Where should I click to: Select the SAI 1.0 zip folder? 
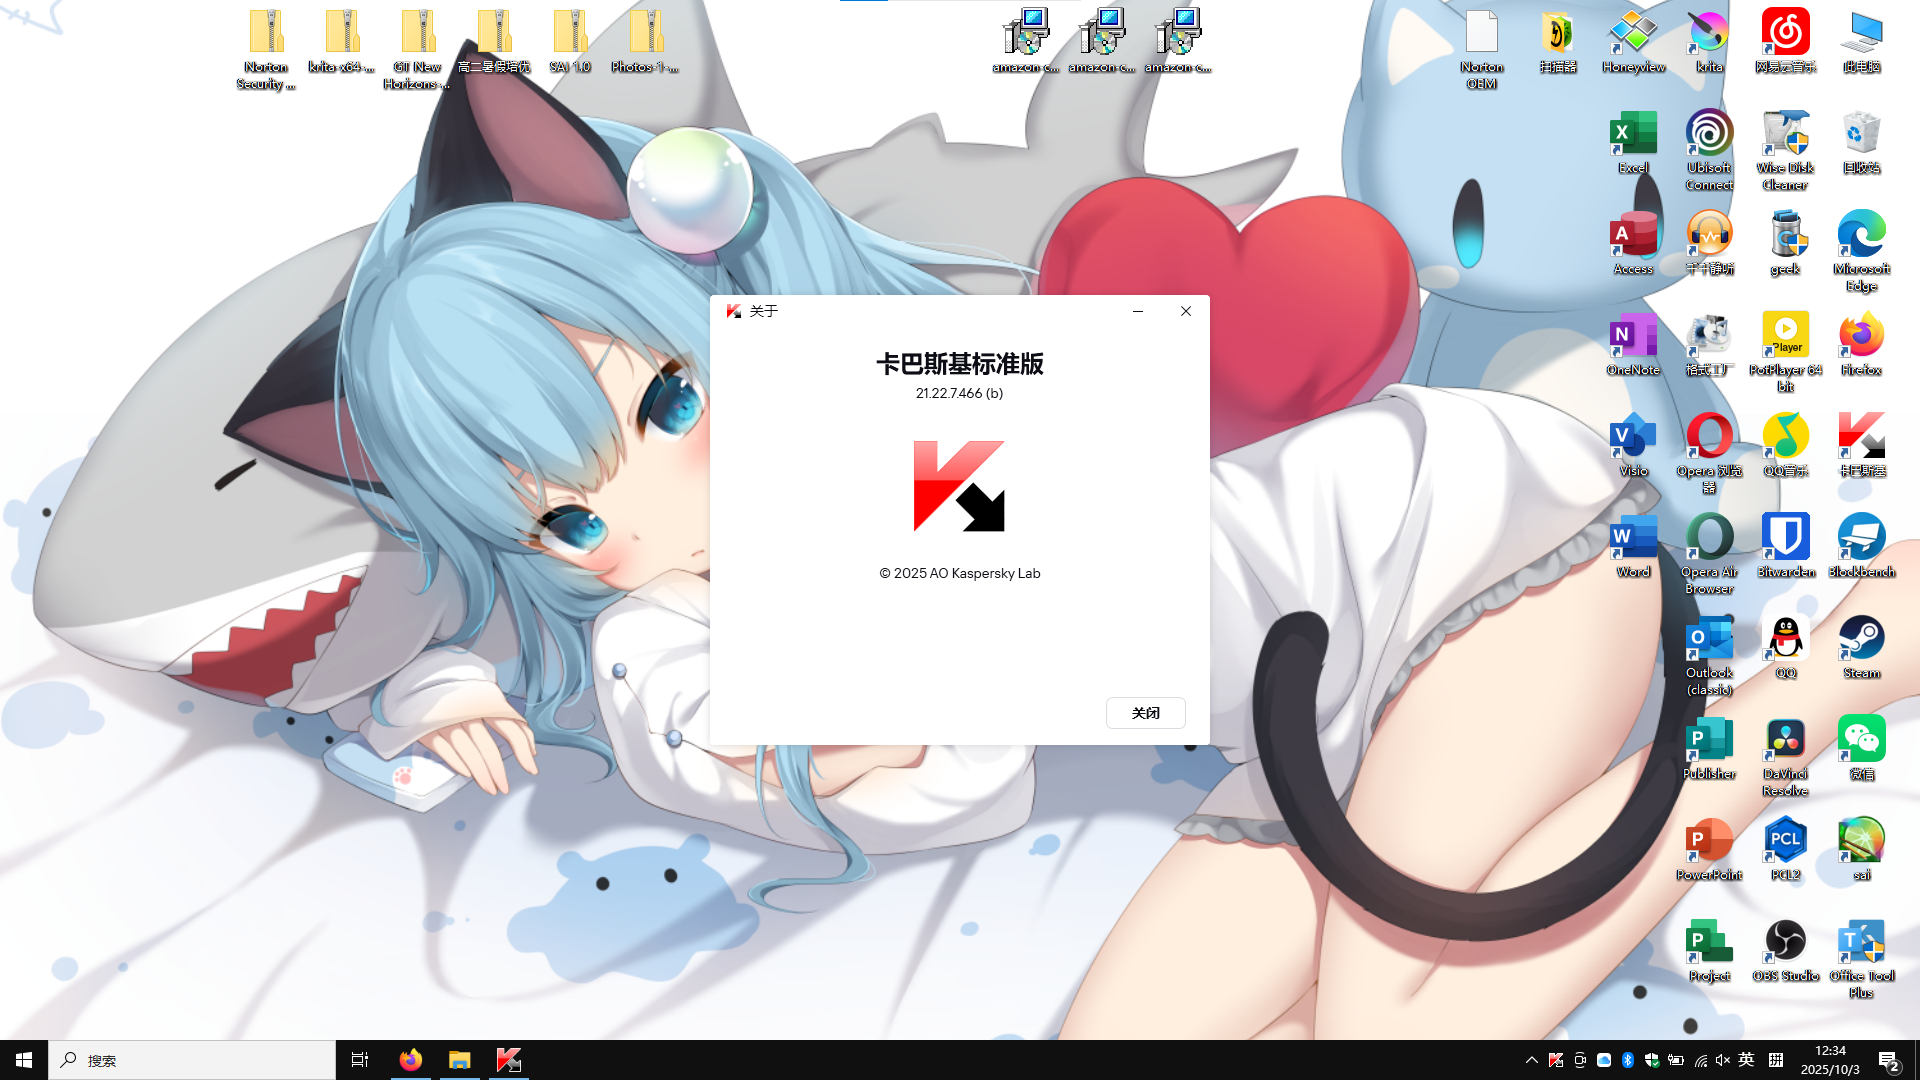(x=570, y=42)
